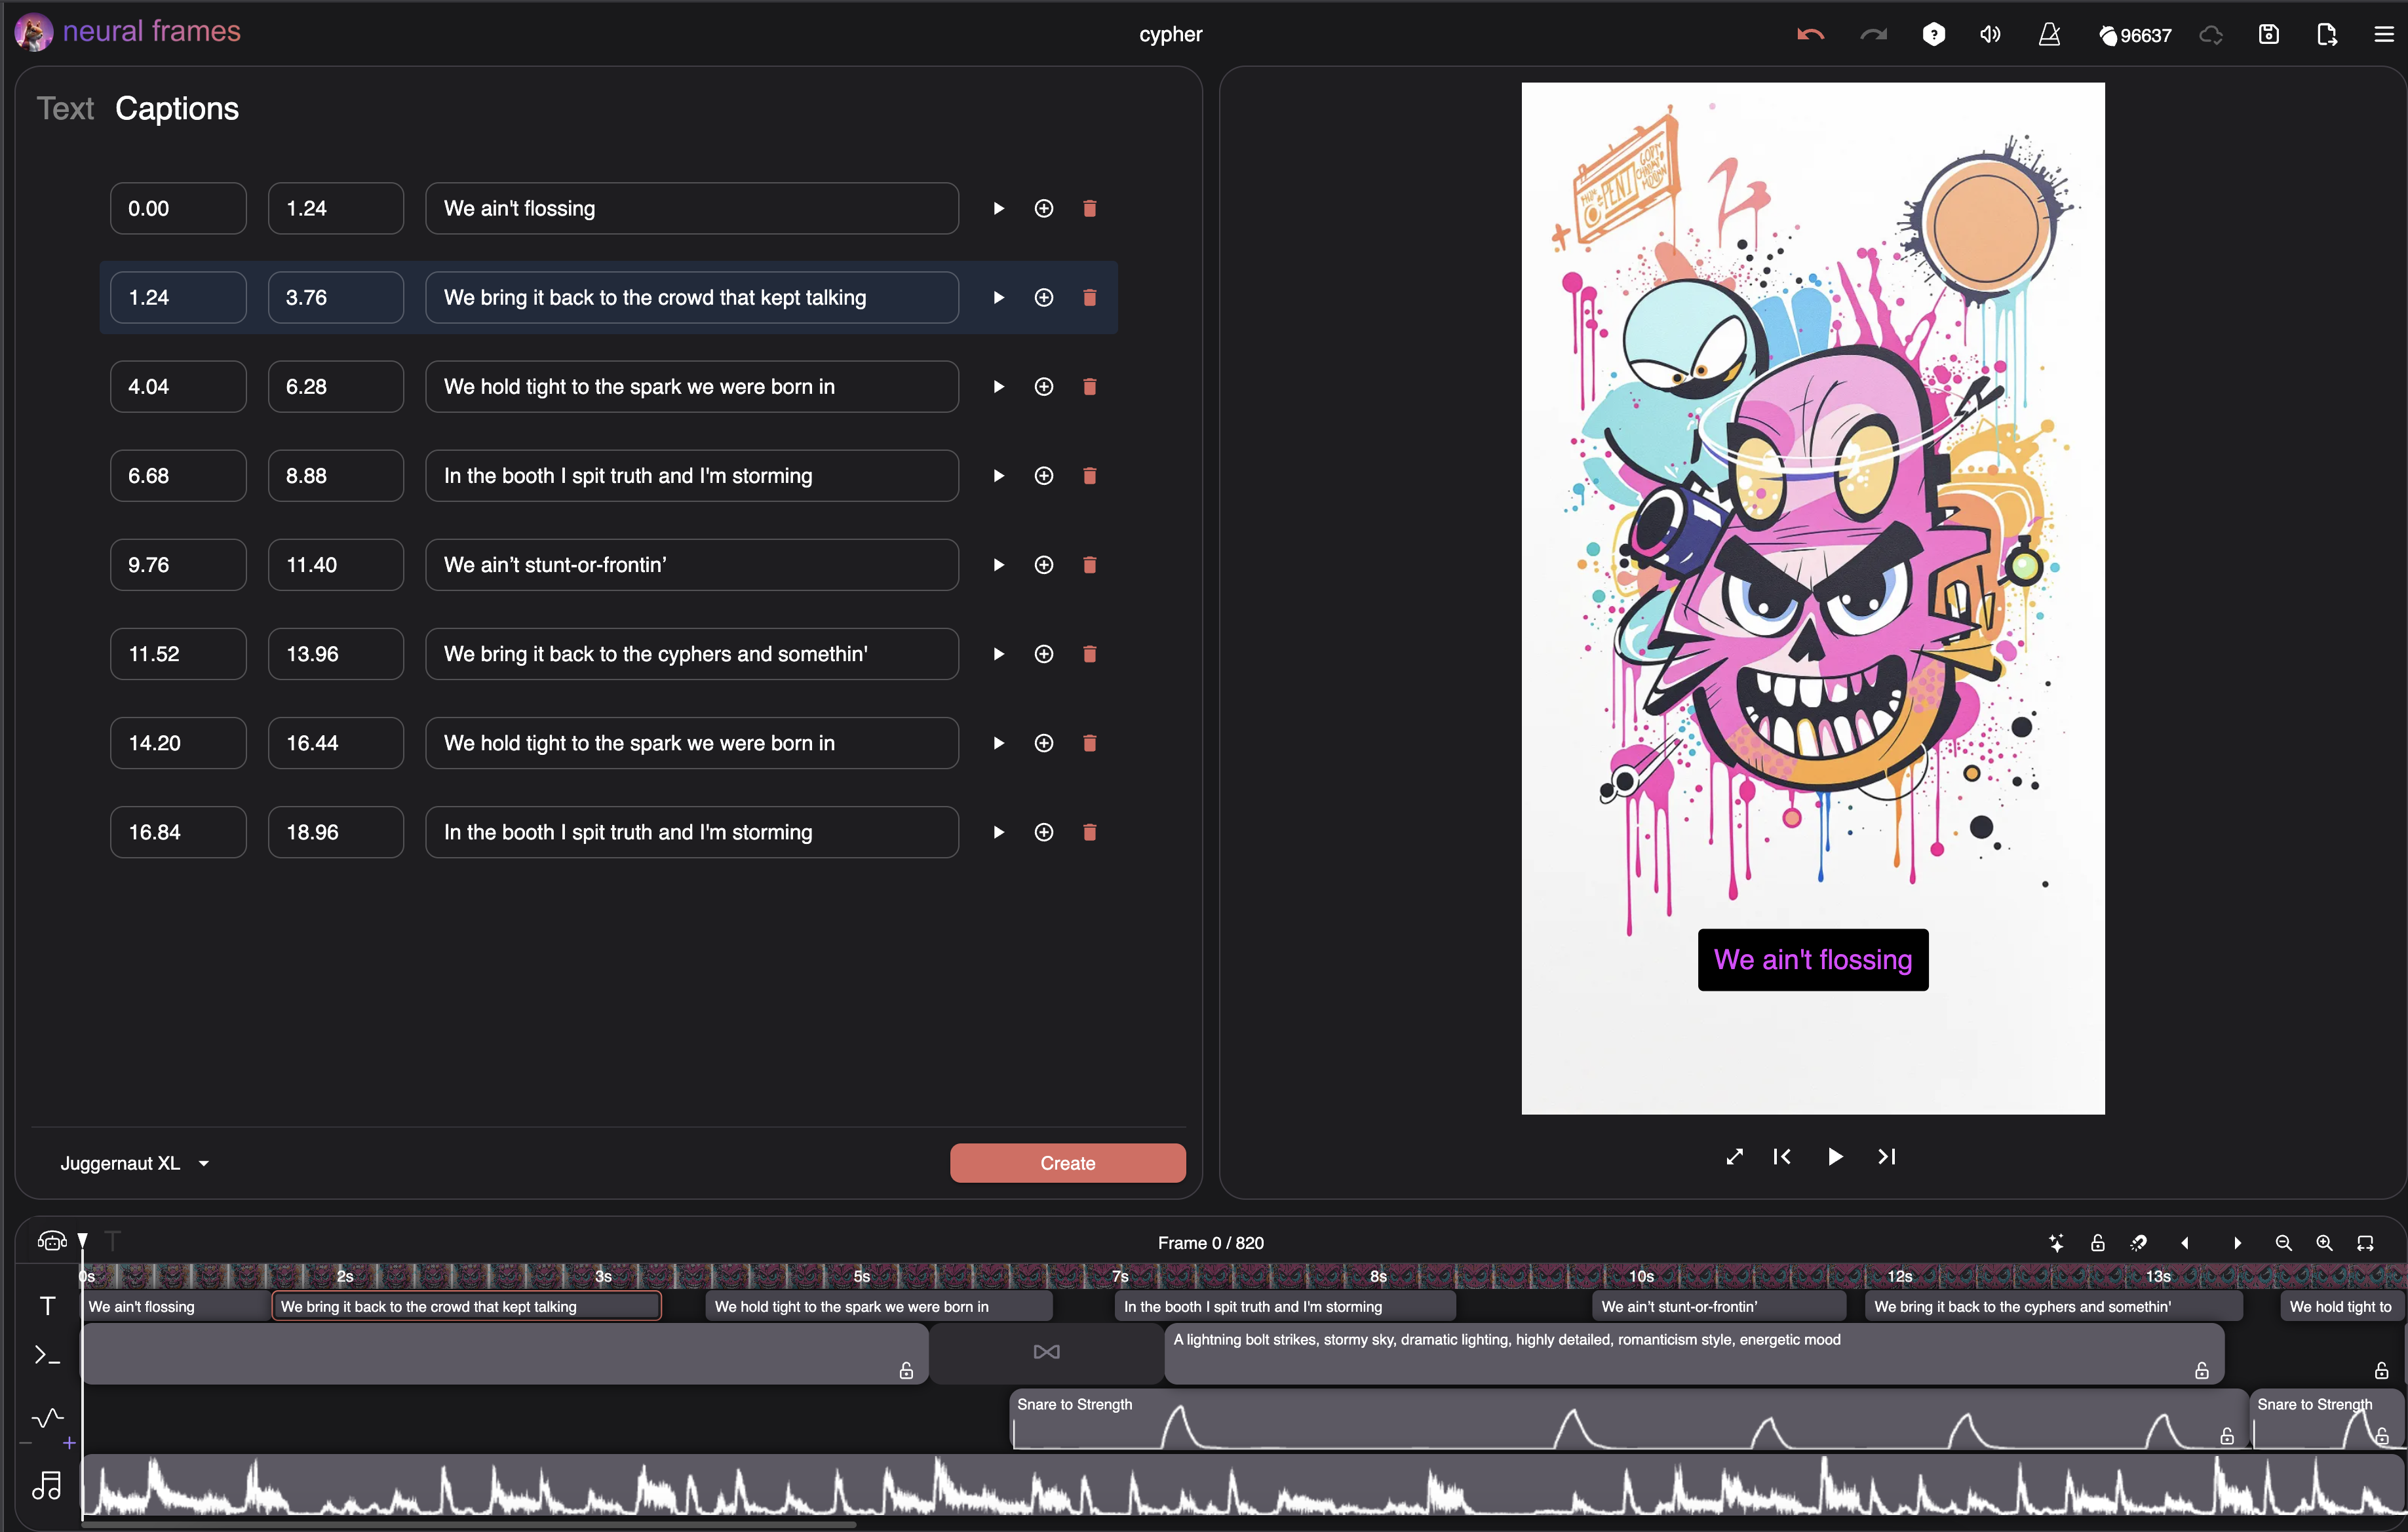
Task: Switch to the Text tab
Action: click(x=65, y=108)
